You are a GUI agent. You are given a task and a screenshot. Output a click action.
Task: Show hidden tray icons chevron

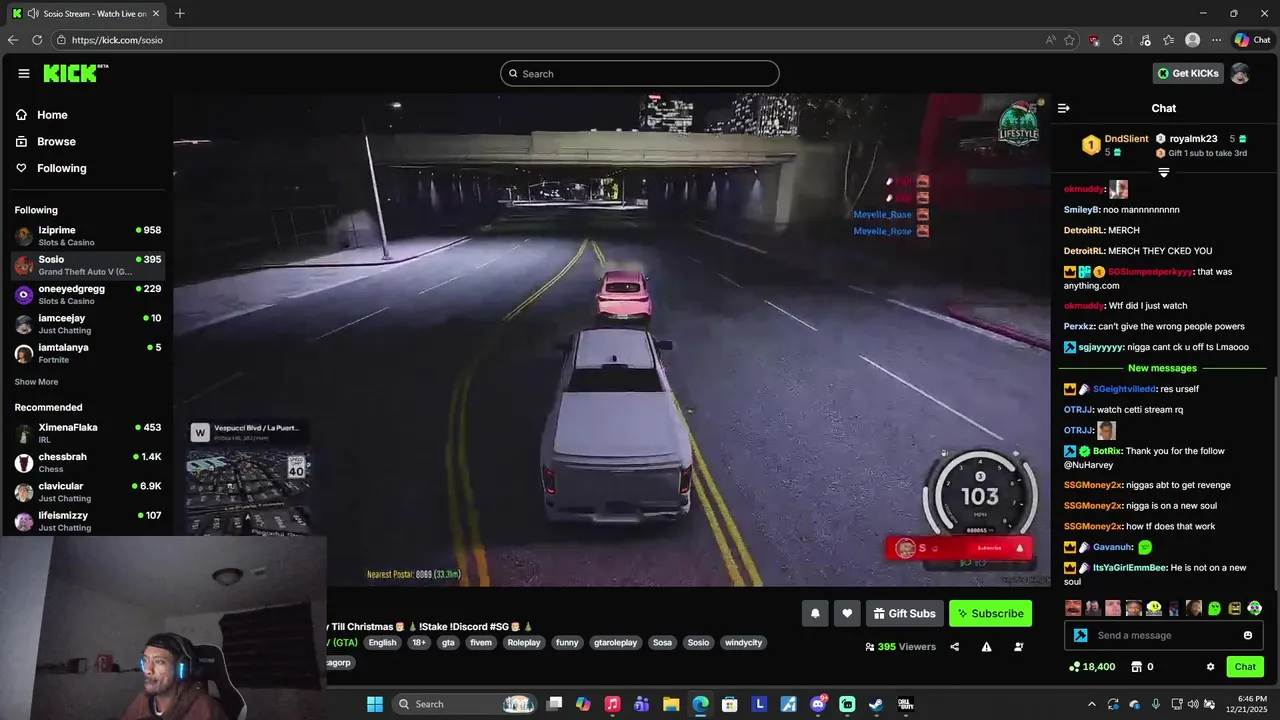tap(1091, 704)
